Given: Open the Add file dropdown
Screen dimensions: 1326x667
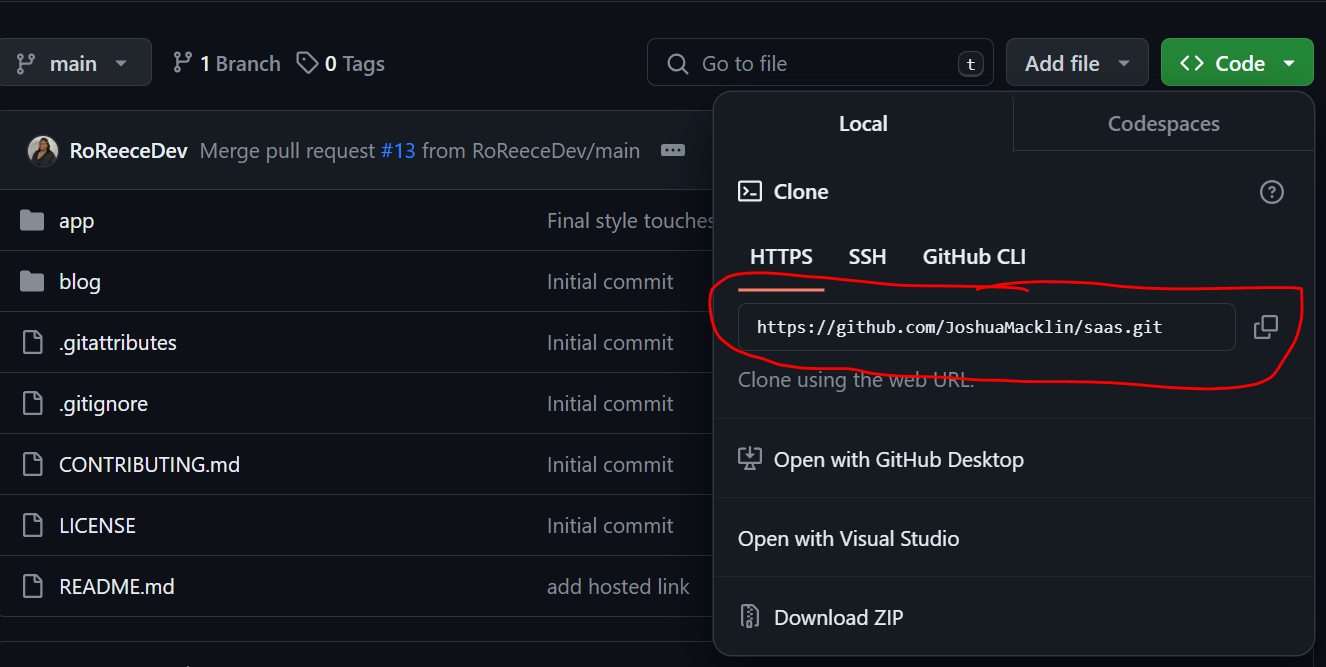Looking at the screenshot, I should tap(1078, 63).
